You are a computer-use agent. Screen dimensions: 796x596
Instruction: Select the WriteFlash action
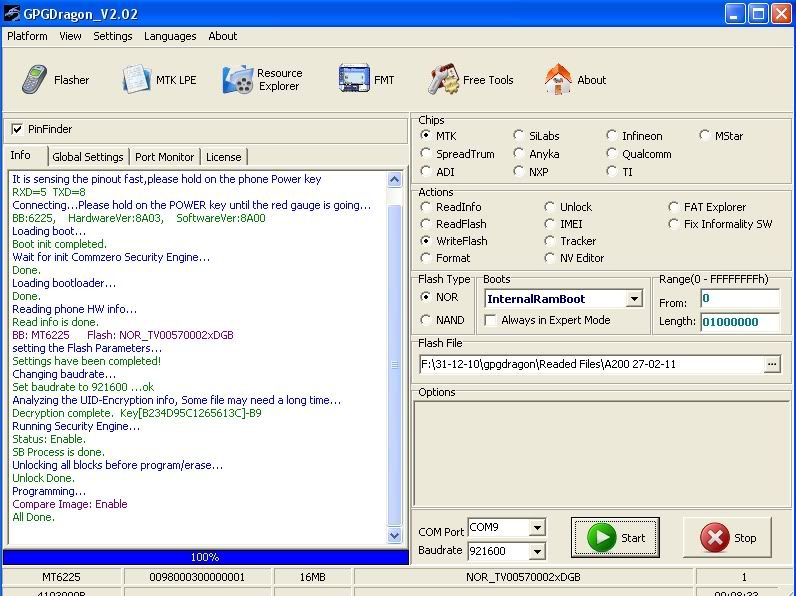(x=425, y=241)
